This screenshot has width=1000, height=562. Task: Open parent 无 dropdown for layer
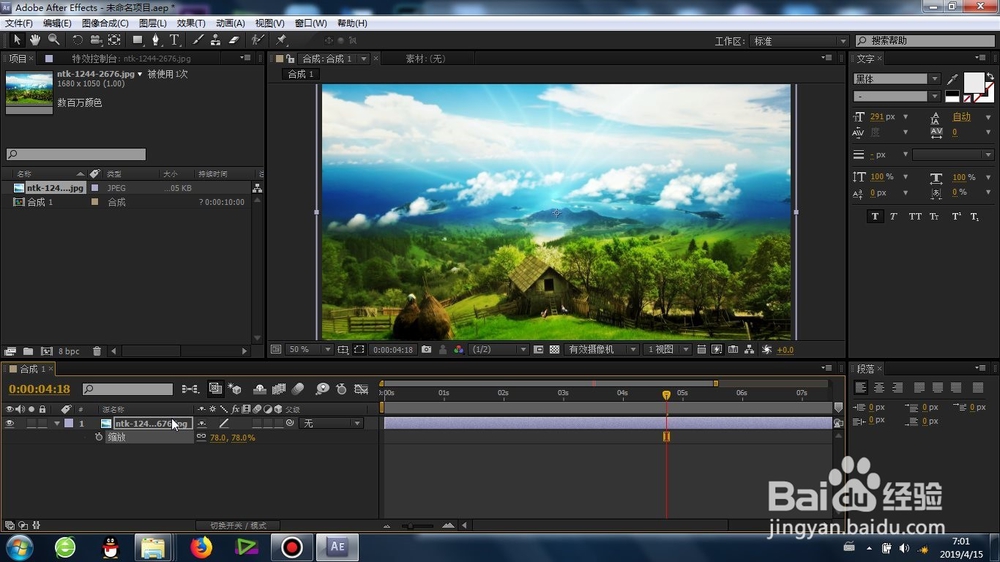(x=332, y=423)
